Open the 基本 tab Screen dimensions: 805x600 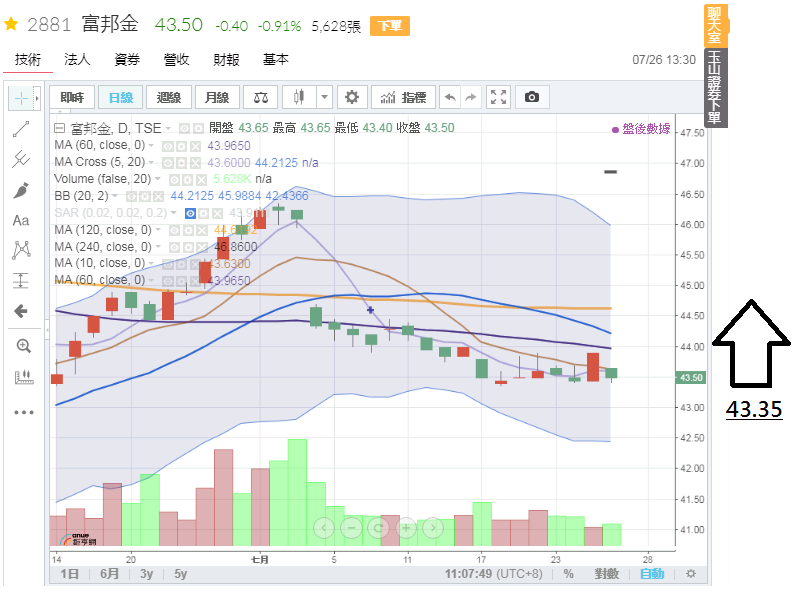[x=276, y=60]
